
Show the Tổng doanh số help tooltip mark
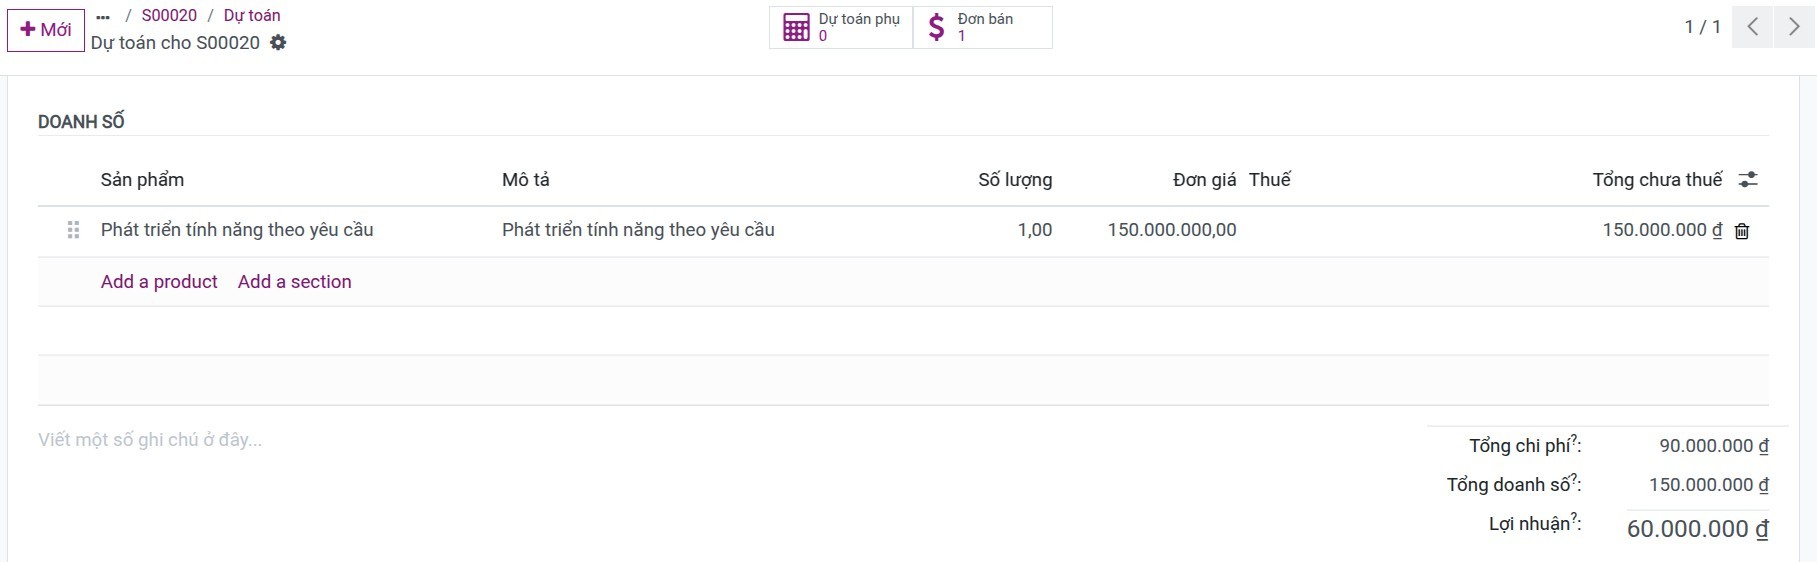pos(1574,479)
